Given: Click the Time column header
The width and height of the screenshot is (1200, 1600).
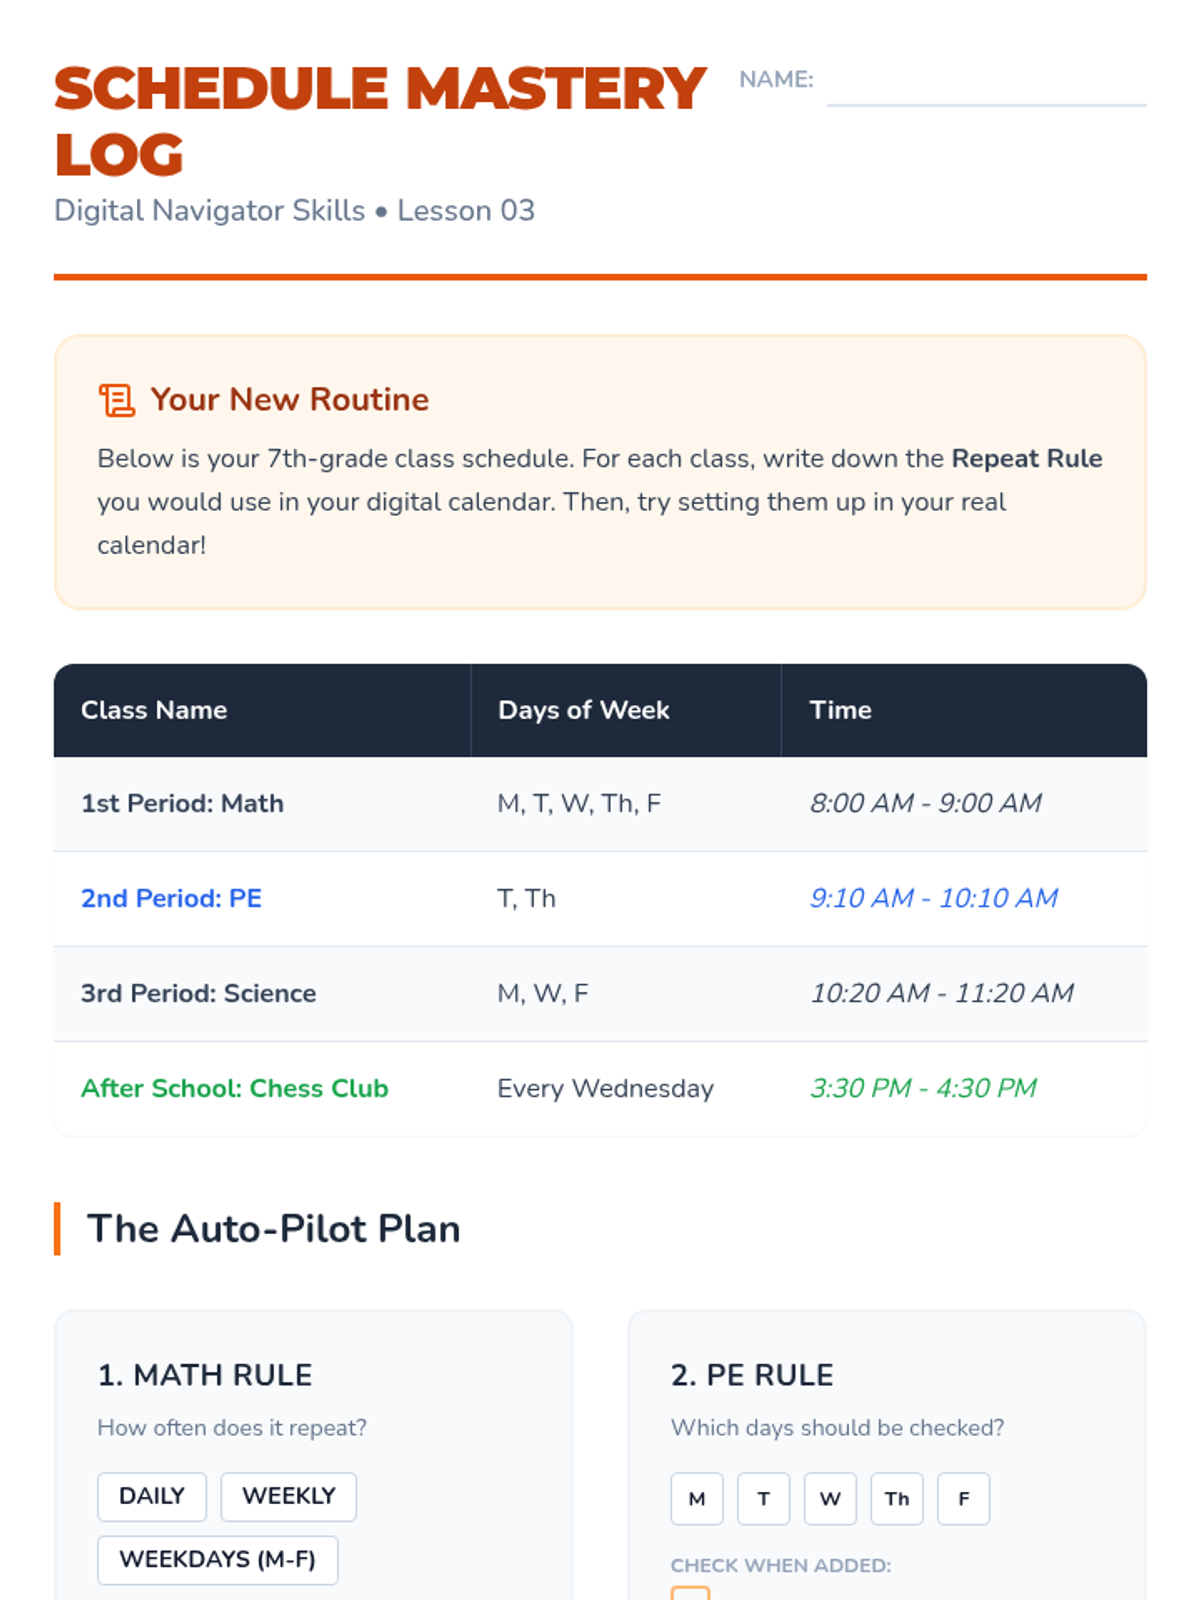Looking at the screenshot, I should click(x=840, y=710).
